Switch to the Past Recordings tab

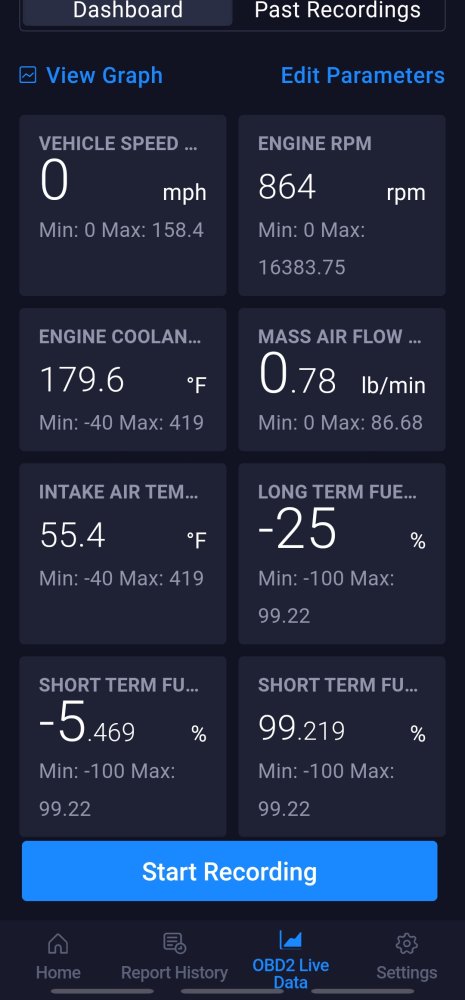click(x=337, y=10)
